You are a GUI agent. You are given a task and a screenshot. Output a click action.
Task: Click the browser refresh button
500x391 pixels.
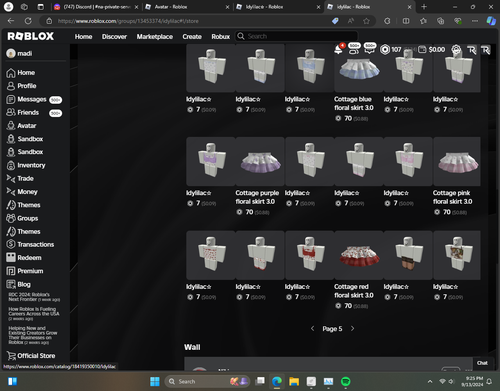(28, 21)
